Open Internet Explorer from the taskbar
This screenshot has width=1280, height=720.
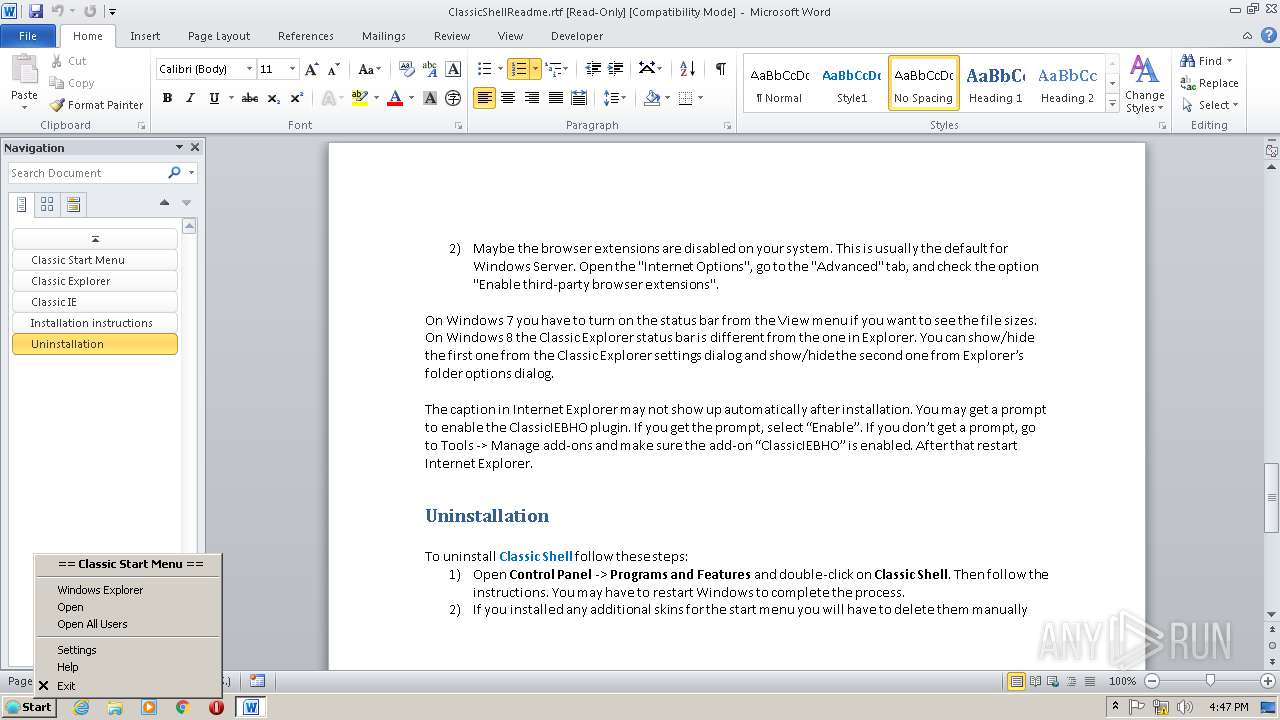81,707
